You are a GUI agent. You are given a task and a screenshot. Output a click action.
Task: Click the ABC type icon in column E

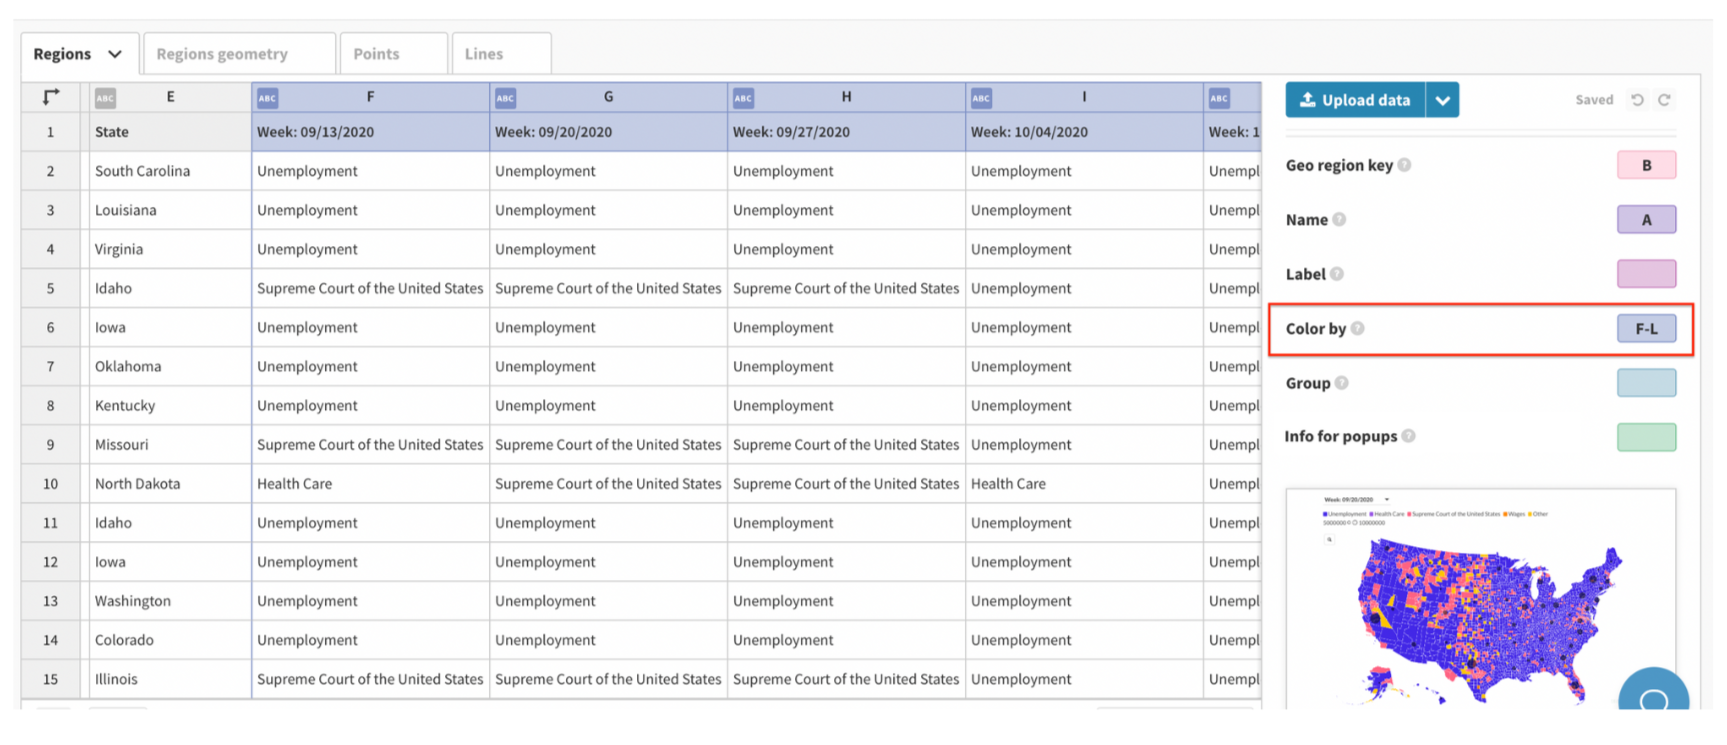click(x=105, y=98)
